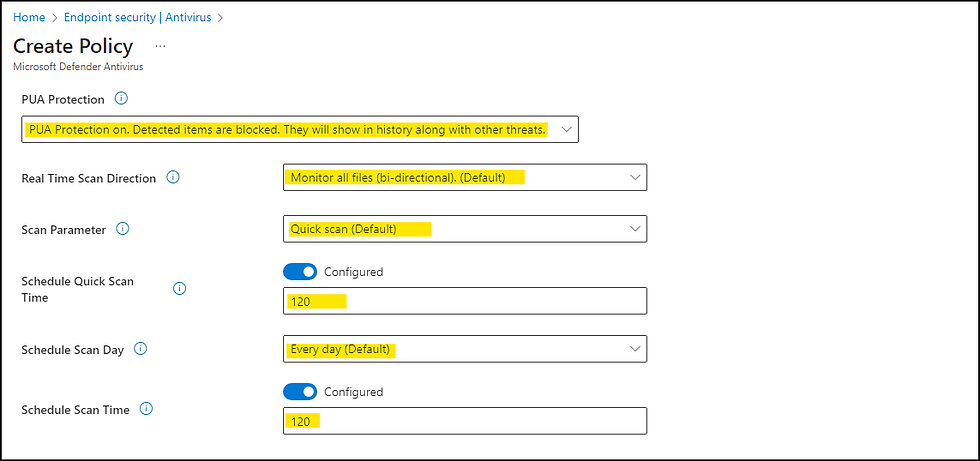Open info tooltip for PUA Protection
The image size is (980, 461).
click(122, 99)
